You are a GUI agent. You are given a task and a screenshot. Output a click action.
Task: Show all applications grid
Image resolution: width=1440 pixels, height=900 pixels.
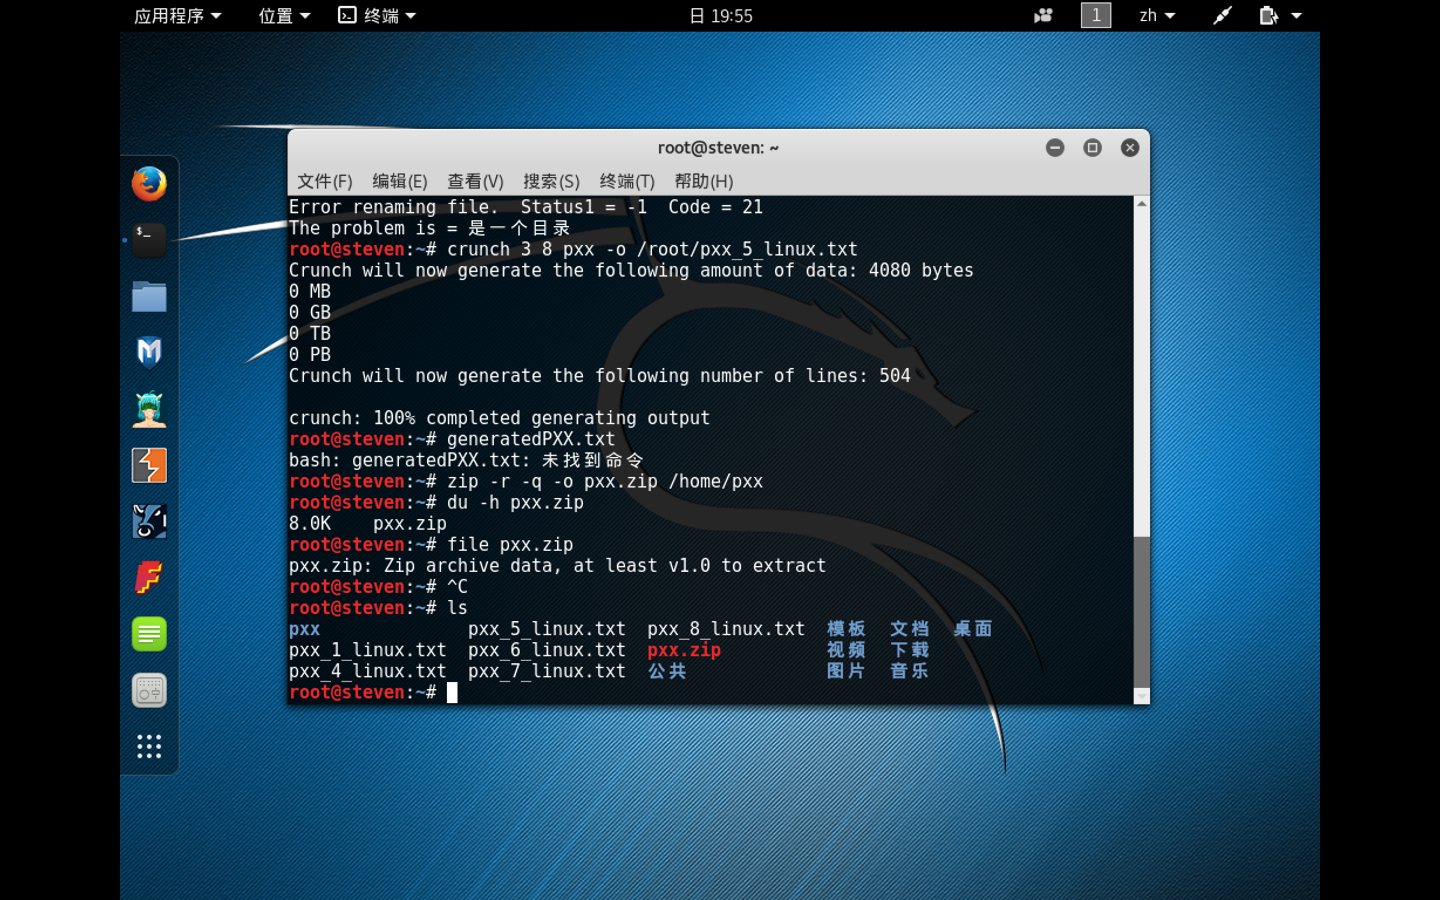149,746
